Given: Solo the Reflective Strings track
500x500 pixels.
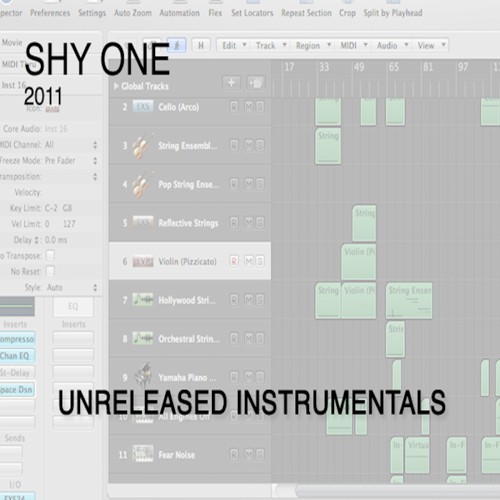Looking at the screenshot, I should click(x=260, y=223).
